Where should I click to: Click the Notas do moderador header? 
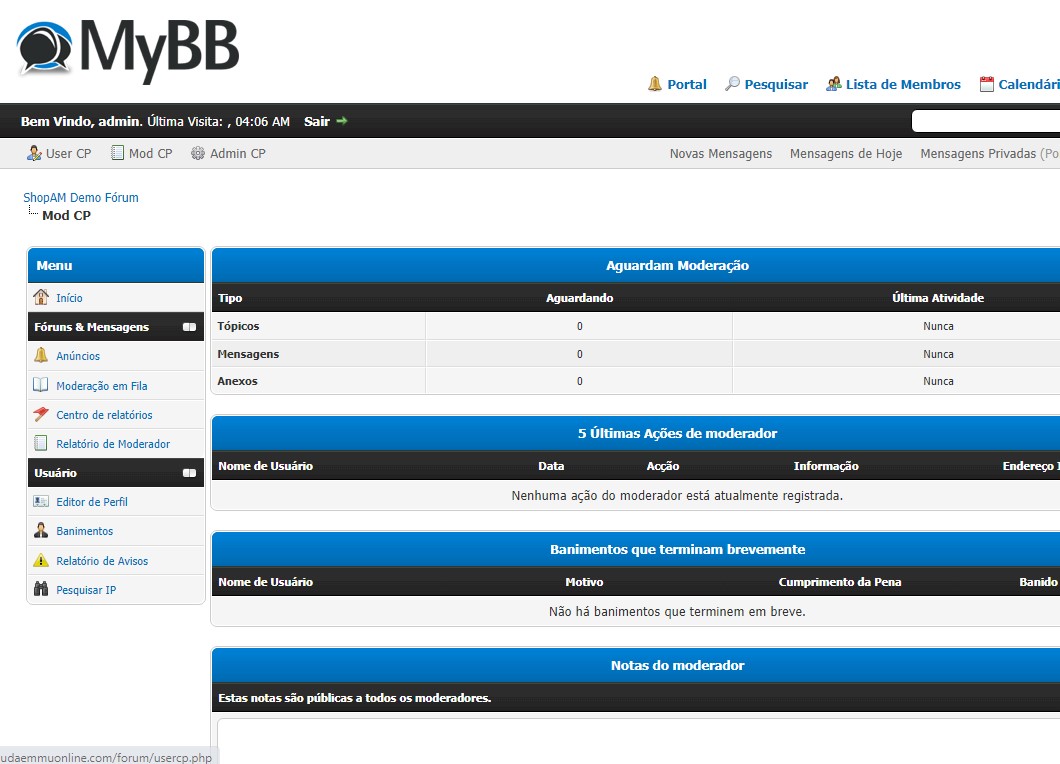point(677,666)
